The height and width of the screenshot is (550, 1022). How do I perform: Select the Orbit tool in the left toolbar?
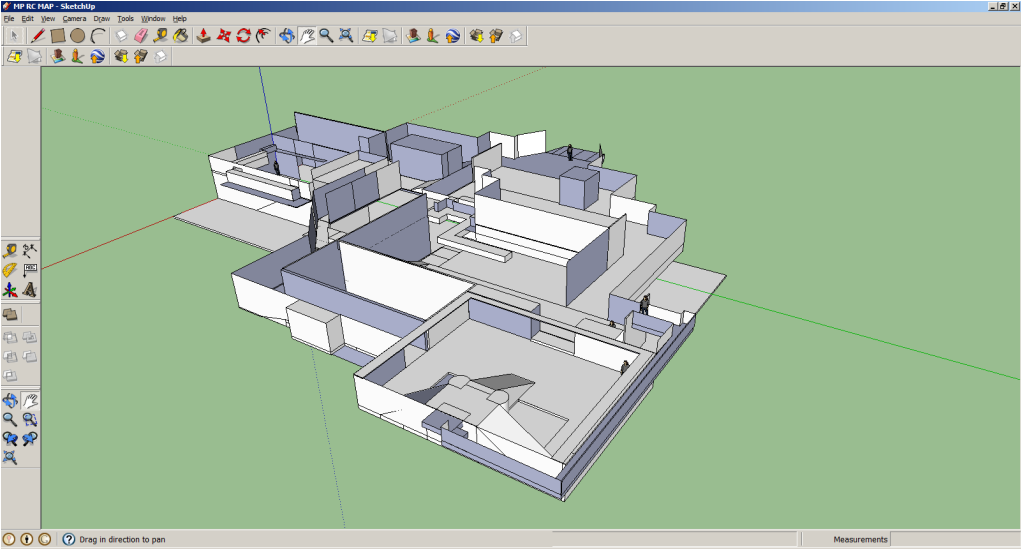pos(10,400)
